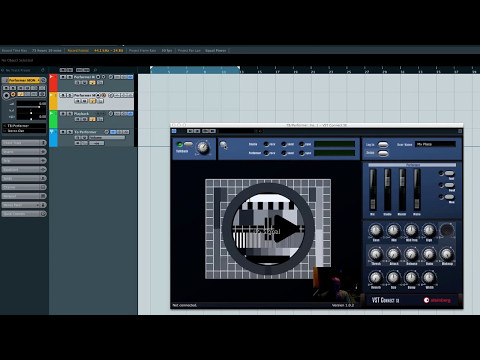Solo the Playback track
480x360 pixels.
tap(70, 114)
